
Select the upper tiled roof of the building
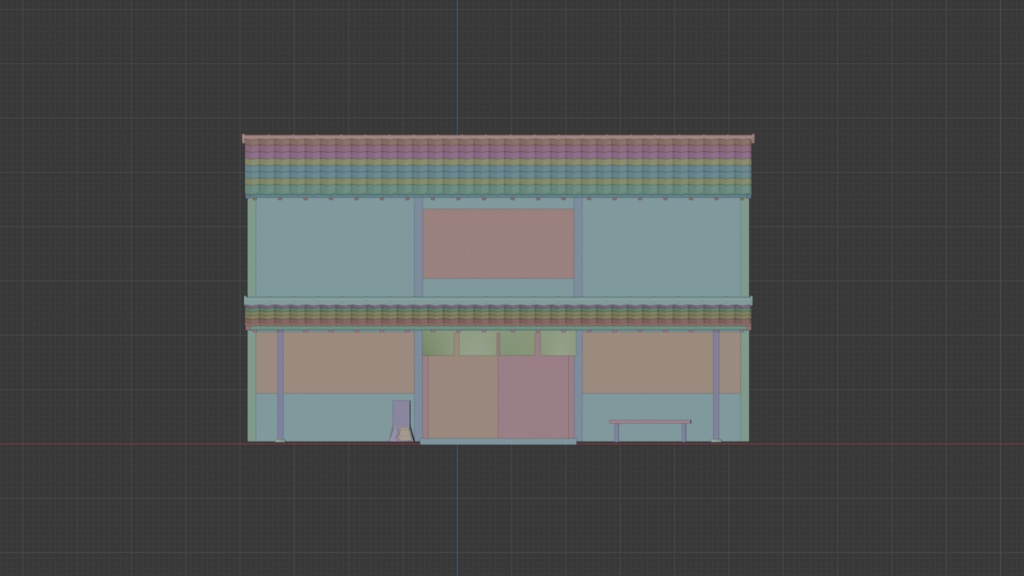[x=498, y=166]
